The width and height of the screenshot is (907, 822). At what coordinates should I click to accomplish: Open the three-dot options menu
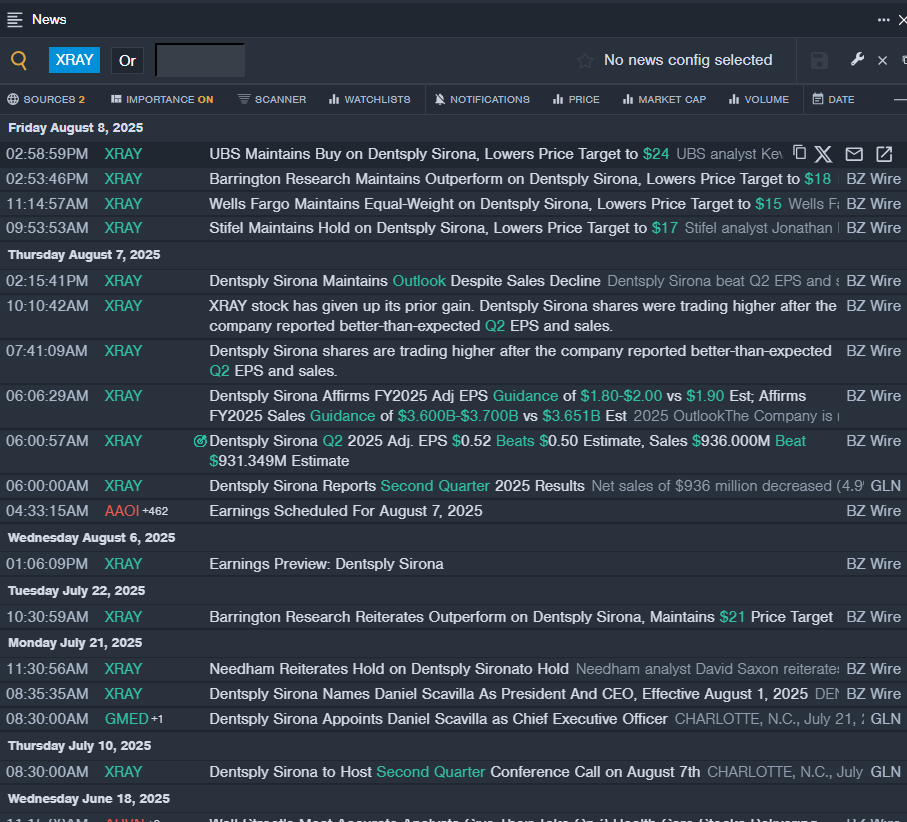click(x=883, y=20)
